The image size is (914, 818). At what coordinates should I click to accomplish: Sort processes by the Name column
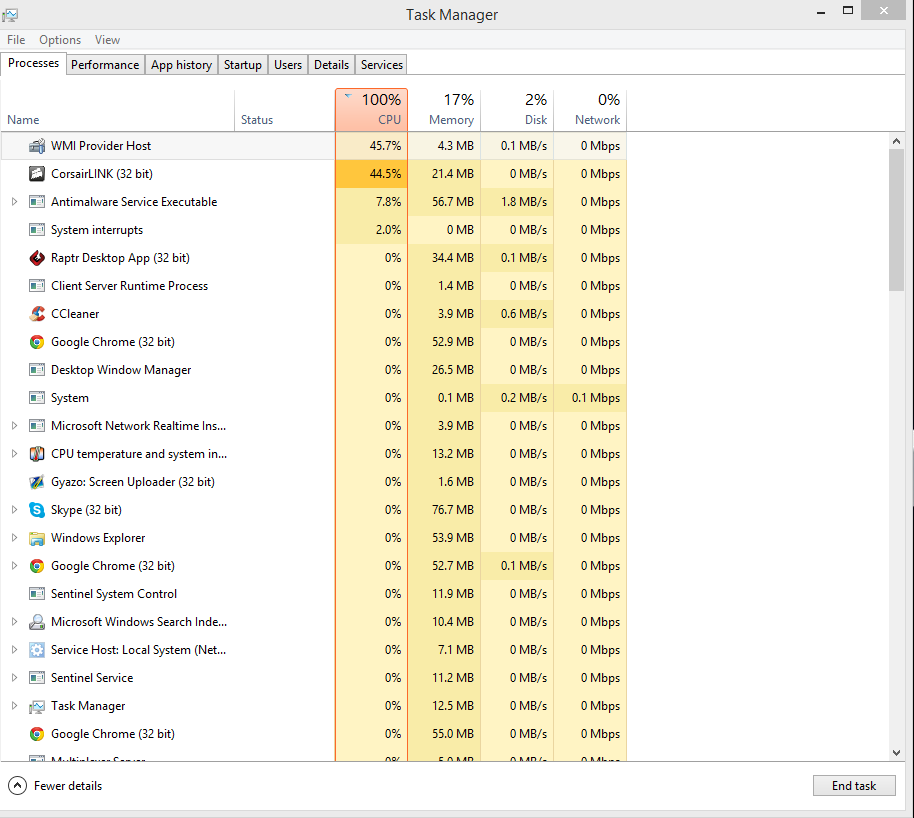tap(117, 110)
